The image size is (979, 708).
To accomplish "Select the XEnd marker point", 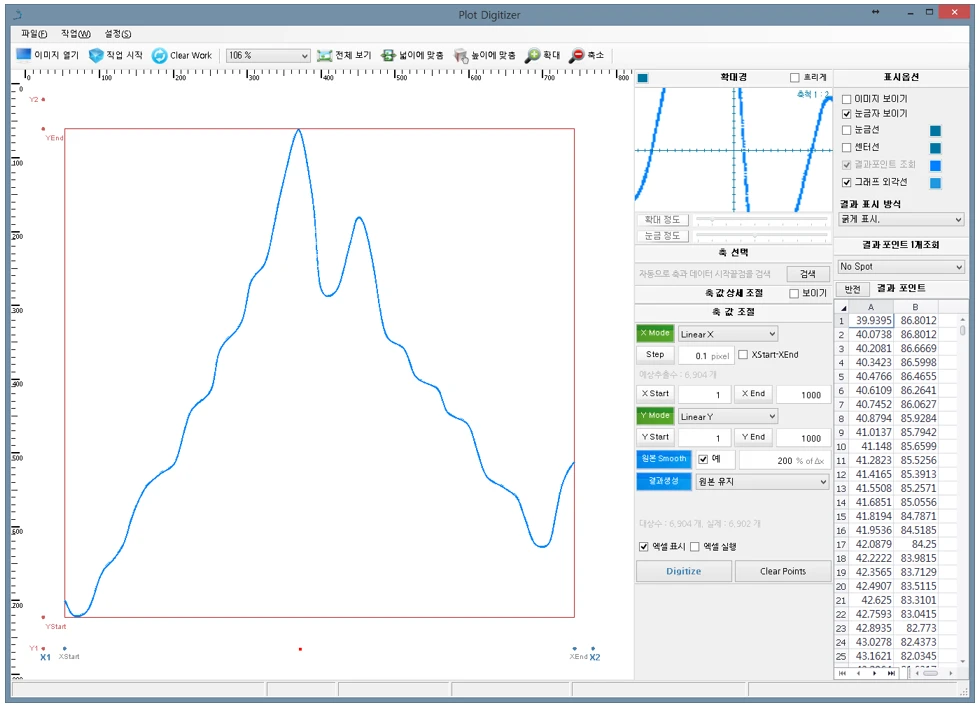I will (574, 649).
